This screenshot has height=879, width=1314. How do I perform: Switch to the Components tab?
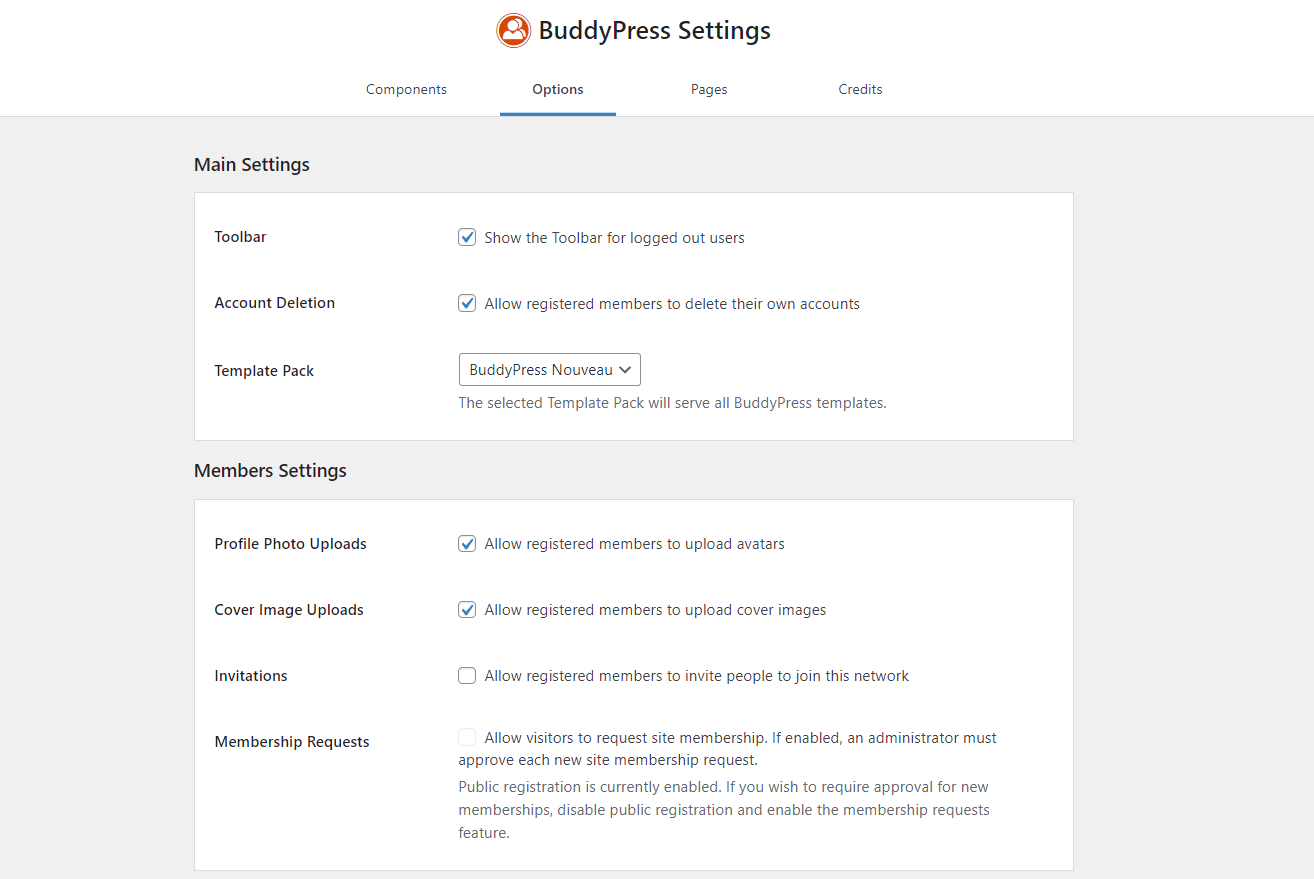[406, 89]
